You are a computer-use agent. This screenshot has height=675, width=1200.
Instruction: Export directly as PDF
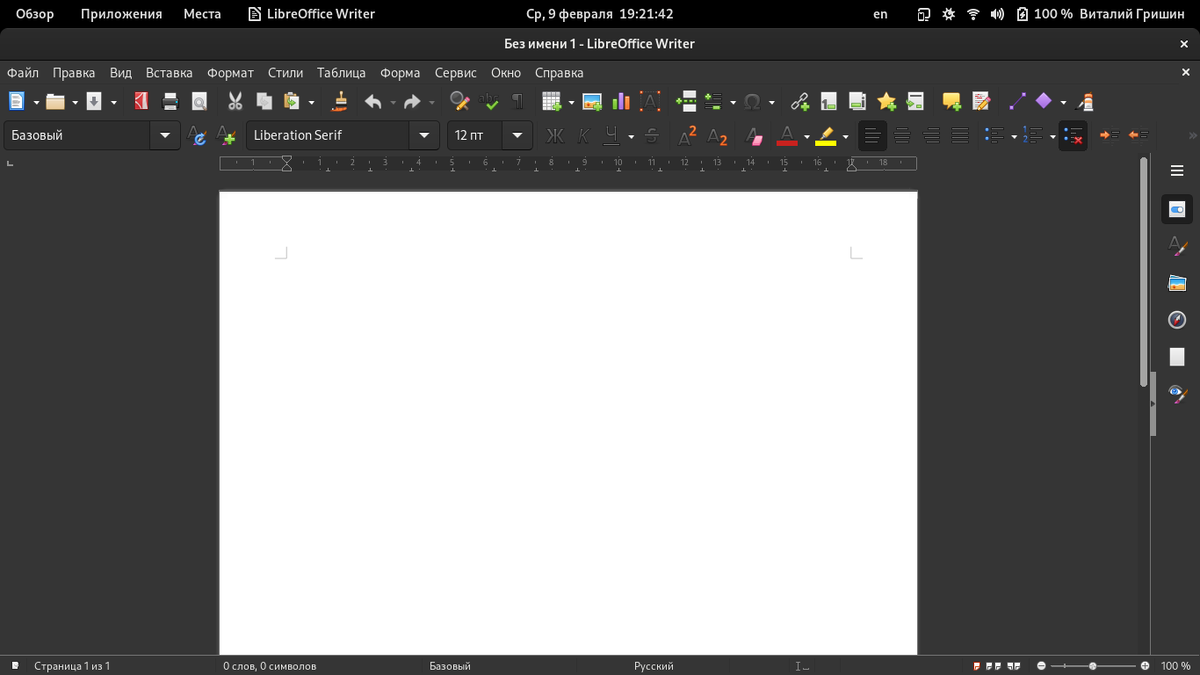click(x=142, y=101)
